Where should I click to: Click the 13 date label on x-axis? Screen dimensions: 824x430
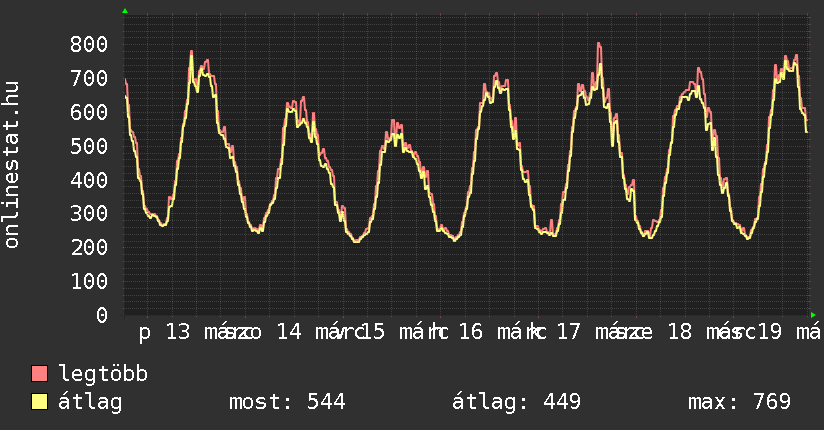[x=177, y=332]
